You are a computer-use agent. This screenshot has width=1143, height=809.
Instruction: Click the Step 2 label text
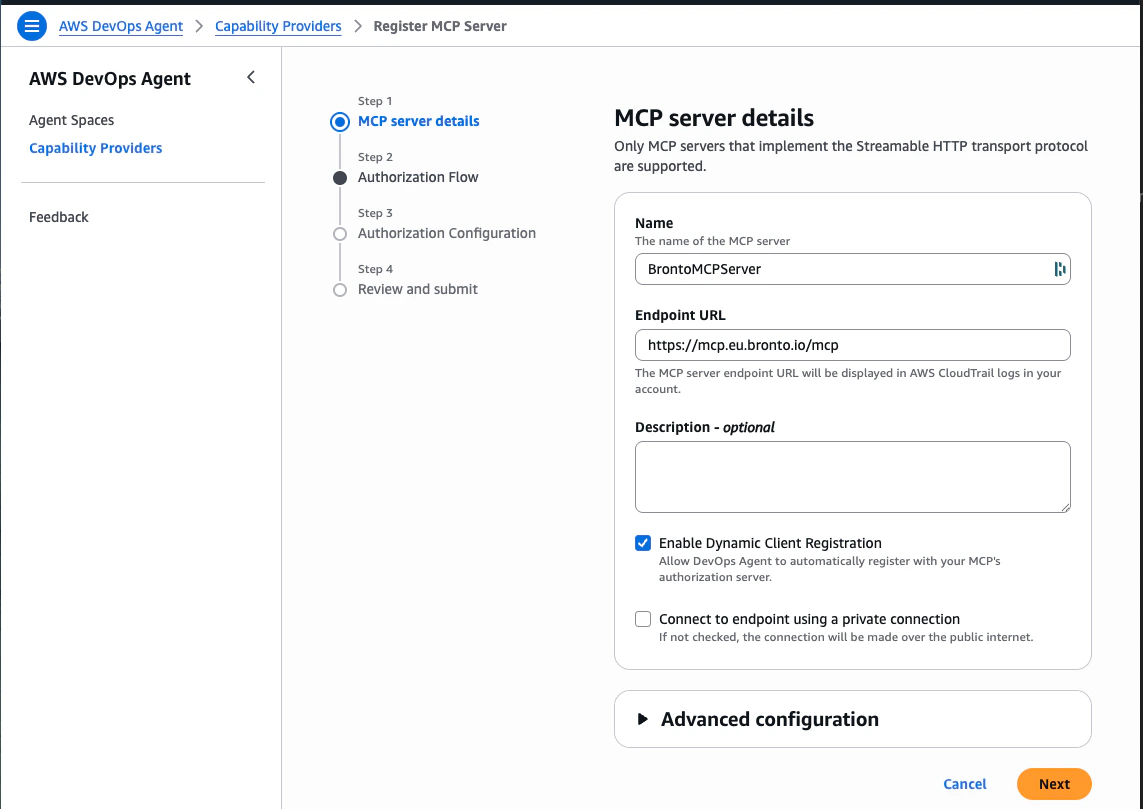click(x=375, y=157)
